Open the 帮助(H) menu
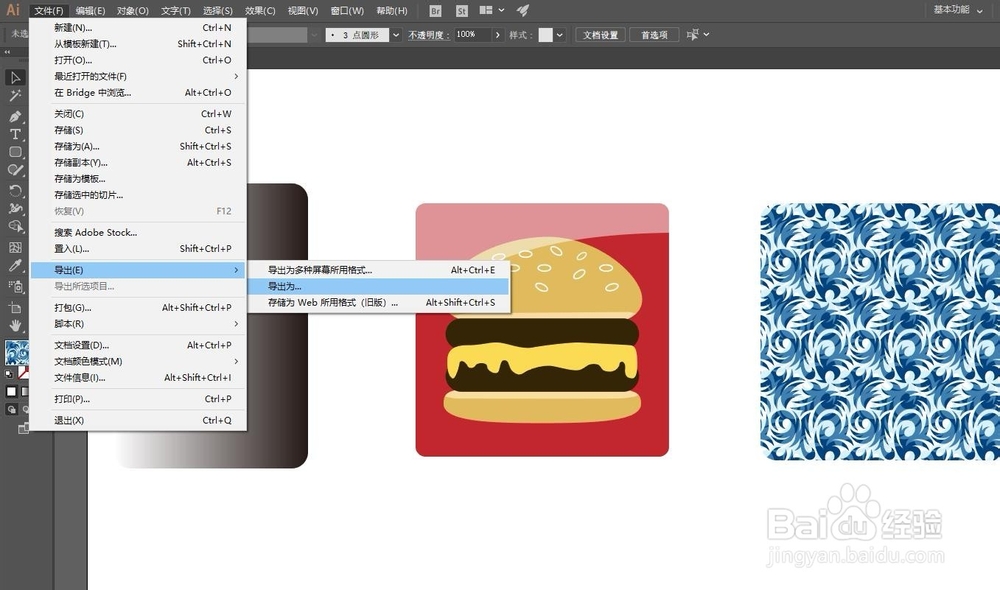 (392, 11)
